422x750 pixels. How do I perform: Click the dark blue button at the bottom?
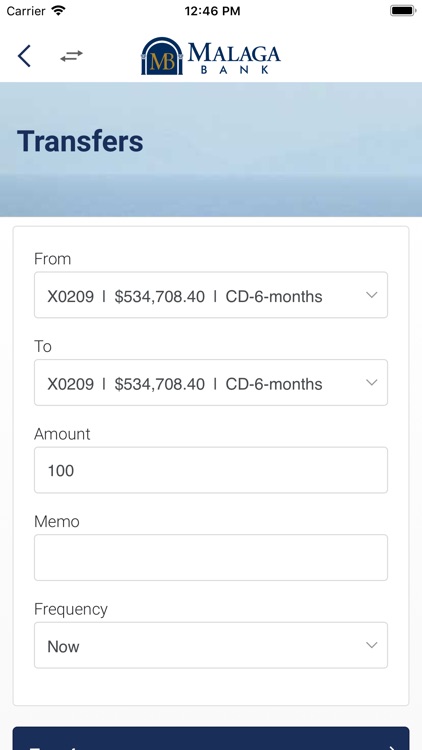[211, 739]
